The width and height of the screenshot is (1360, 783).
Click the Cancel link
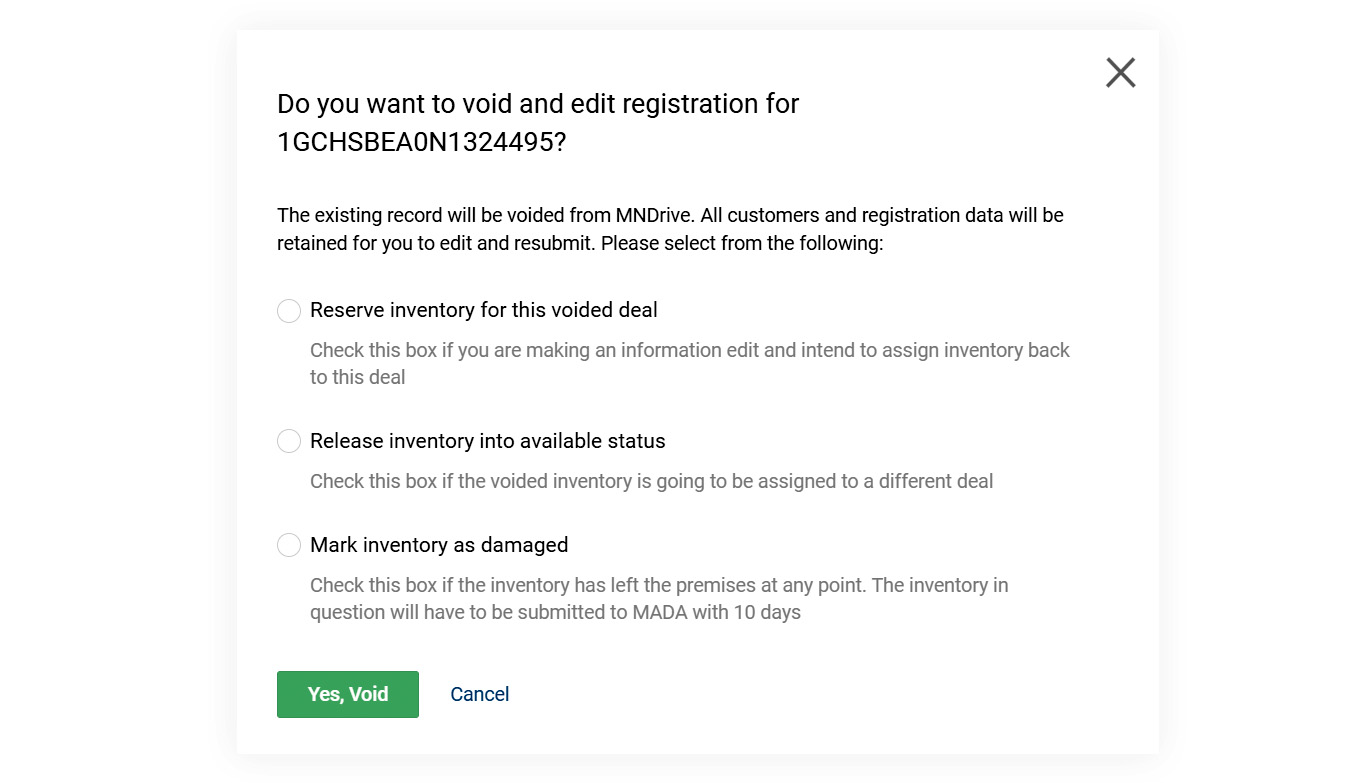(479, 694)
